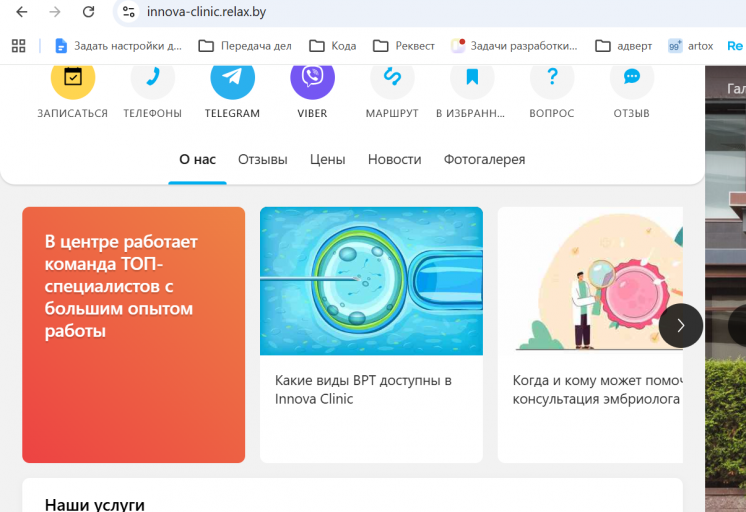
Task: Open the 'Передача дел' bookmark folder
Action: click(245, 46)
